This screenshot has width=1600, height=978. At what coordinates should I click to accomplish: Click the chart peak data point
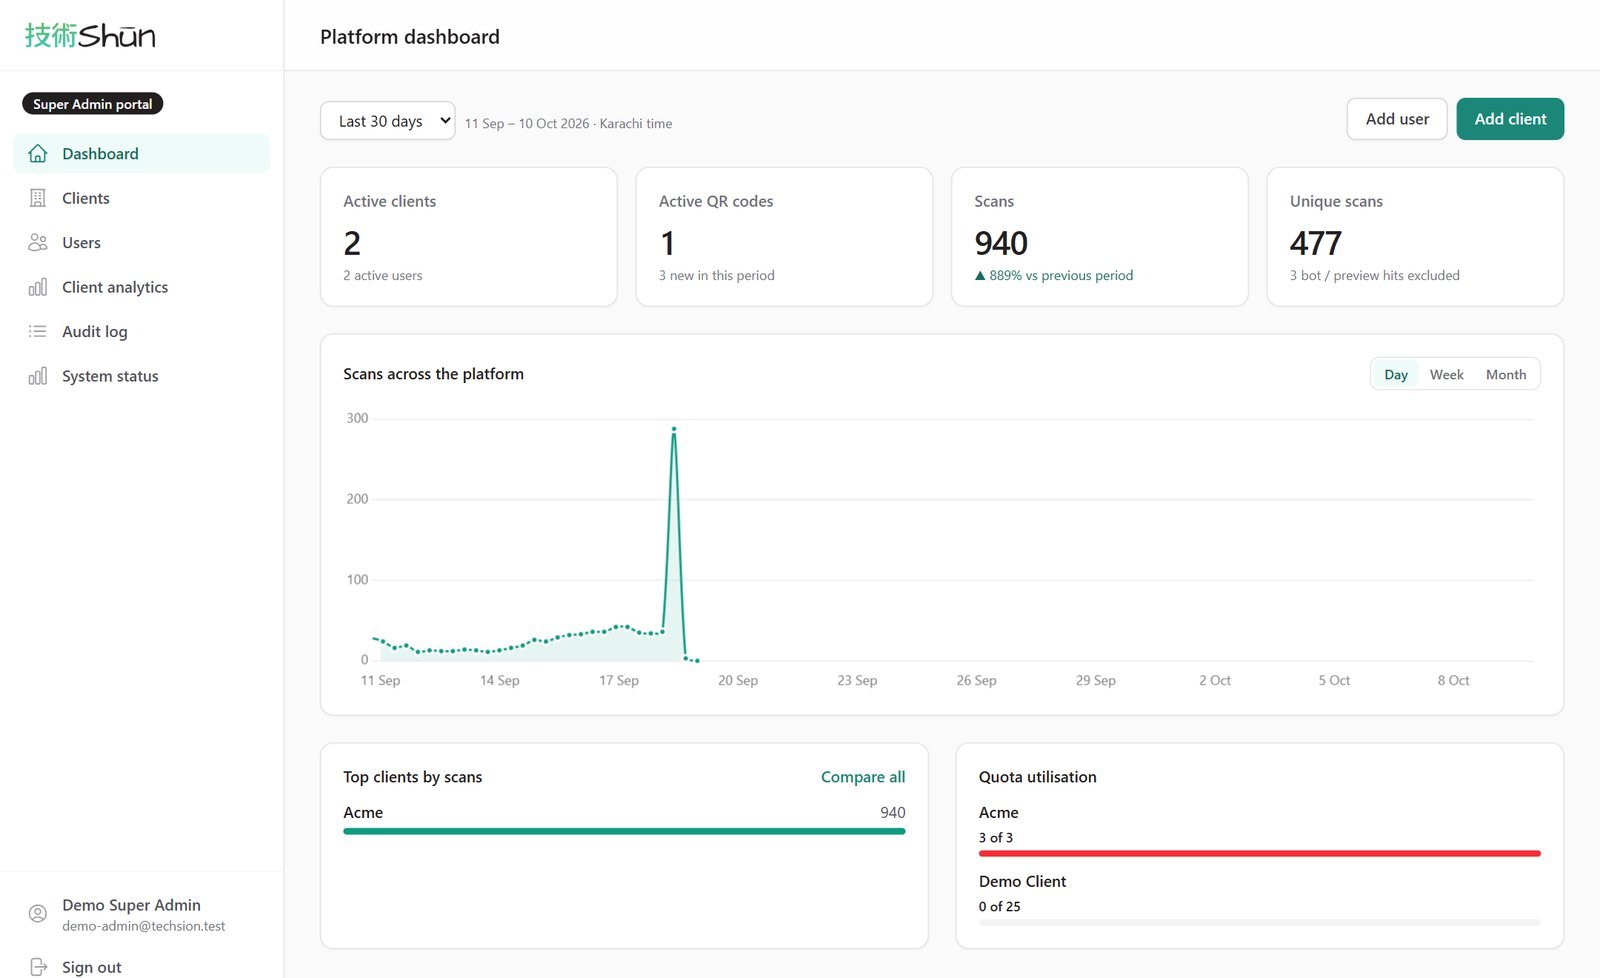pyautogui.click(x=674, y=429)
